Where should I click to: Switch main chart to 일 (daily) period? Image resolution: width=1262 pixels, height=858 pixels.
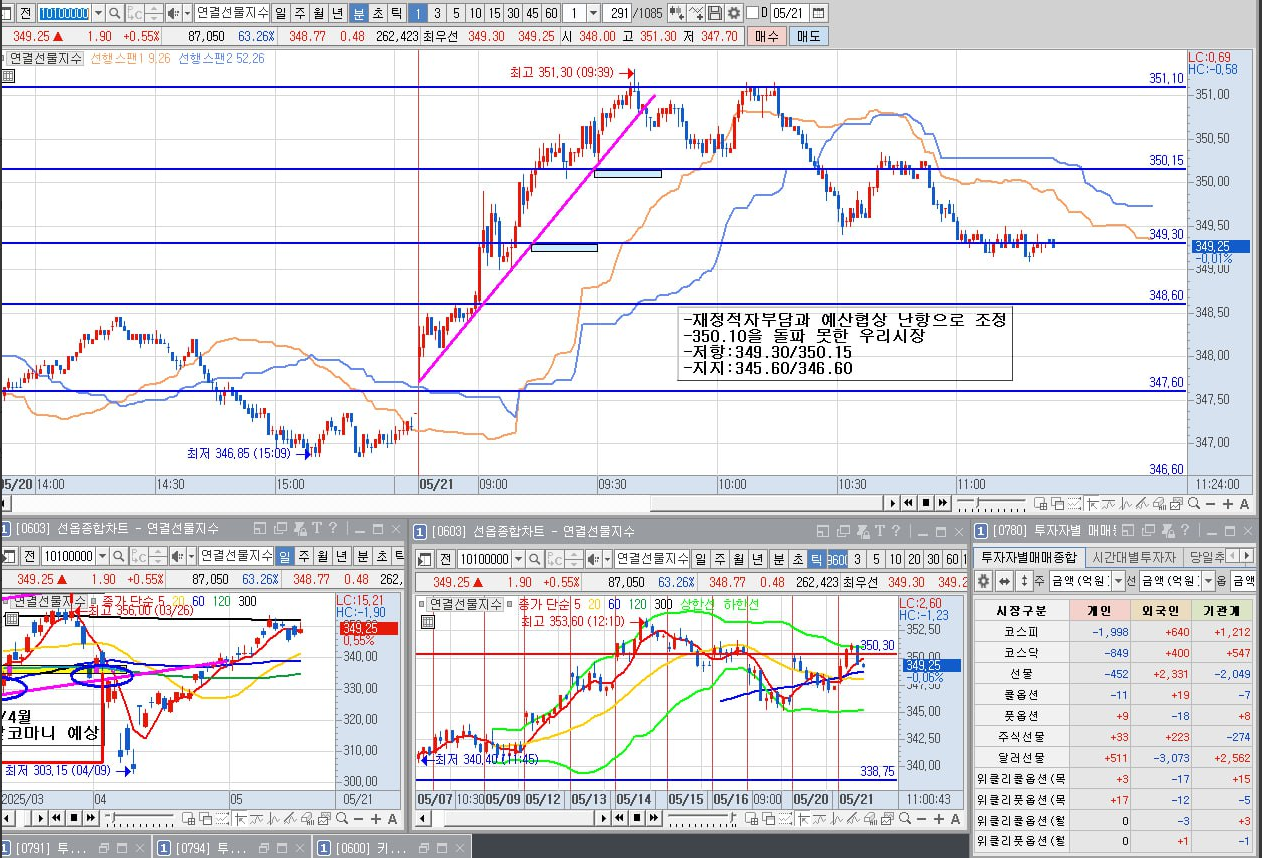pos(280,13)
